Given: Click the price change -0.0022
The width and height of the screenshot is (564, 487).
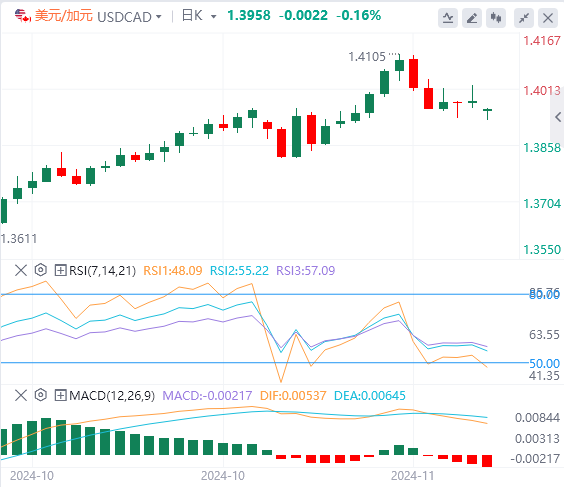Looking at the screenshot, I should point(303,15).
